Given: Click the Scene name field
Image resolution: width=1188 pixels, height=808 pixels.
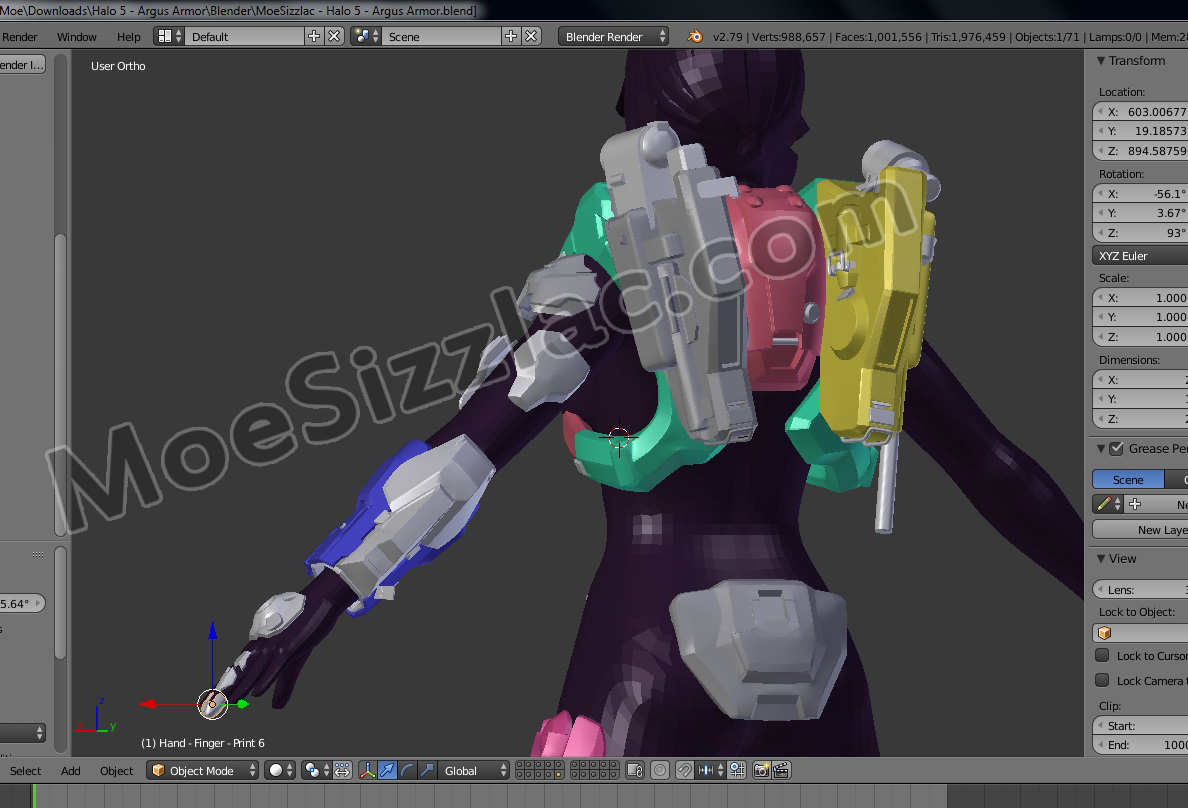Looking at the screenshot, I should click(x=441, y=36).
